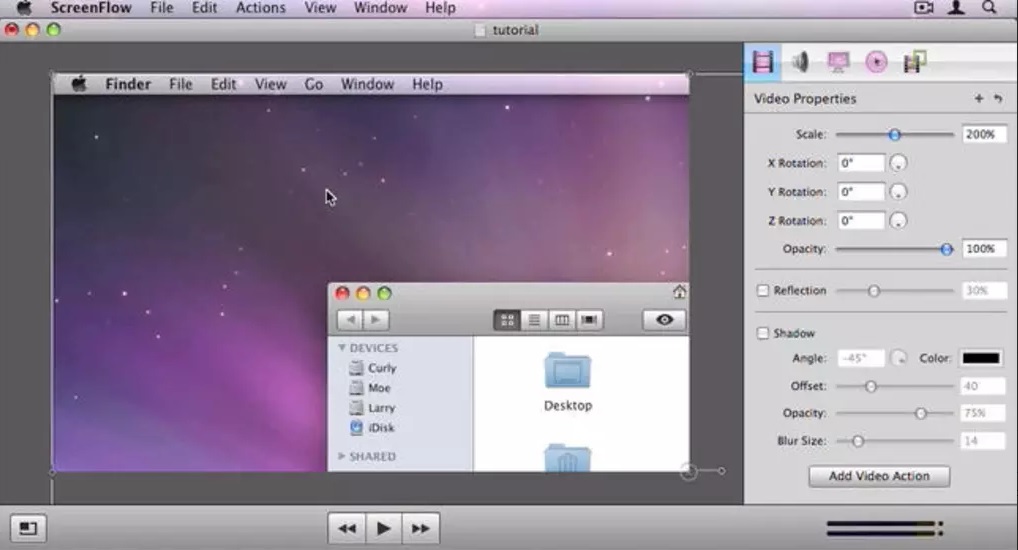Switch to the Audio Properties speaker icon
Viewport: 1018px width, 550px height.
801,62
